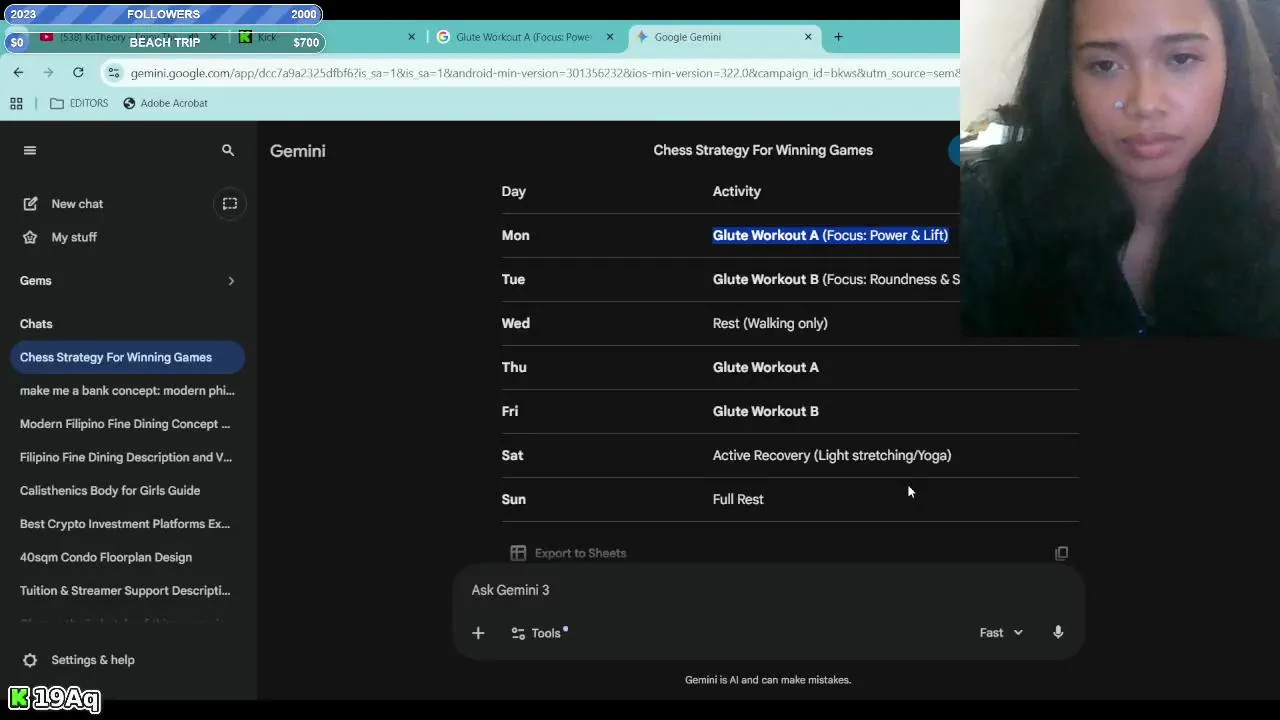Screen dimensions: 1280x720
Task: Open the Fast model dropdown
Action: pyautogui.click(x=1001, y=633)
